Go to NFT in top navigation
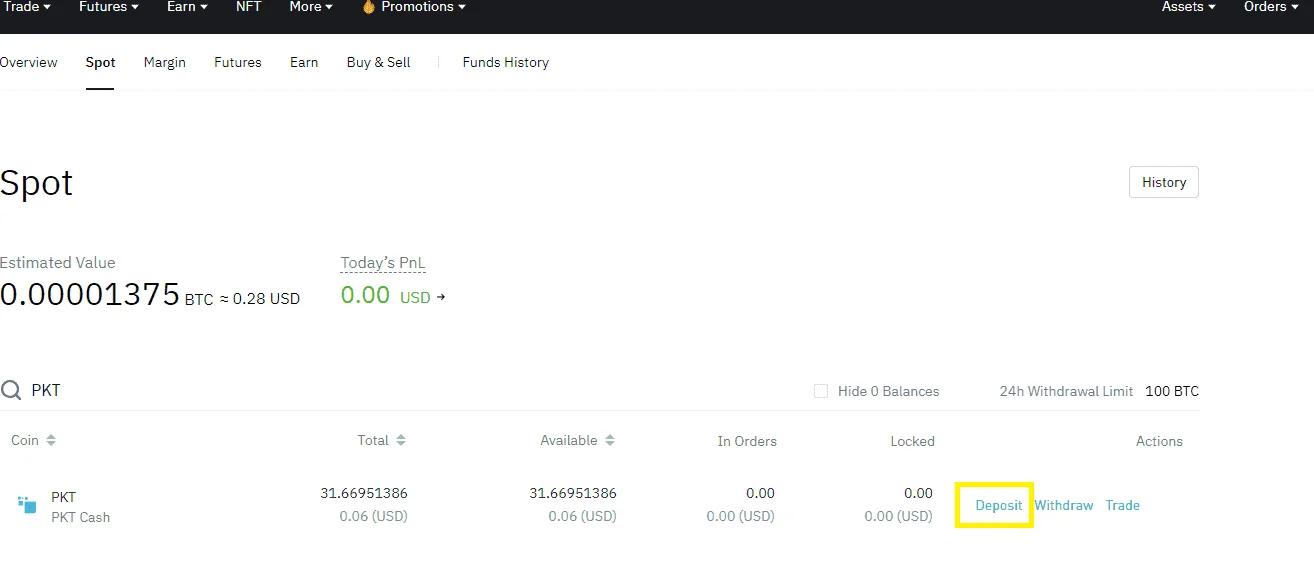The image size is (1314, 582). [x=248, y=7]
